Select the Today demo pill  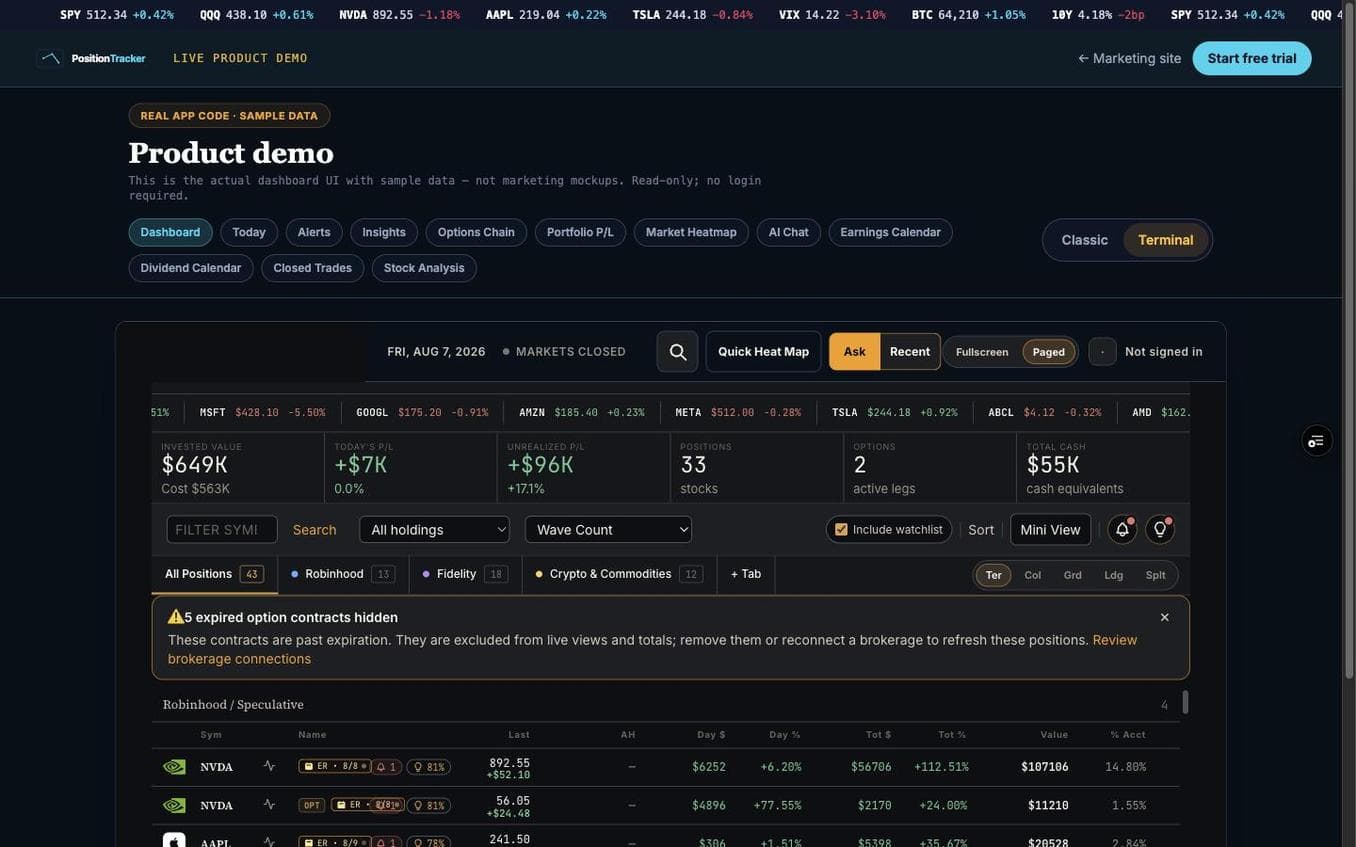click(x=249, y=232)
